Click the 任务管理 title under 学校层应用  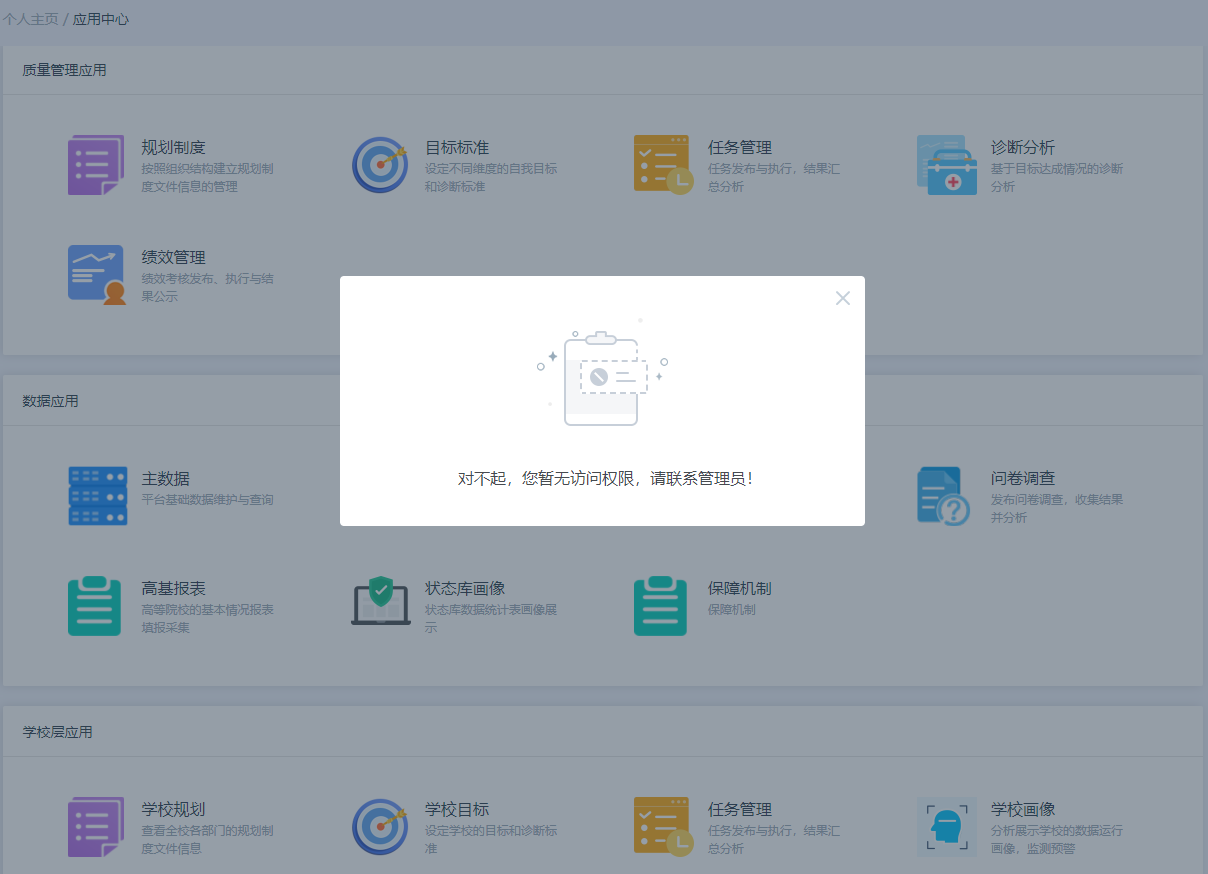click(x=739, y=809)
